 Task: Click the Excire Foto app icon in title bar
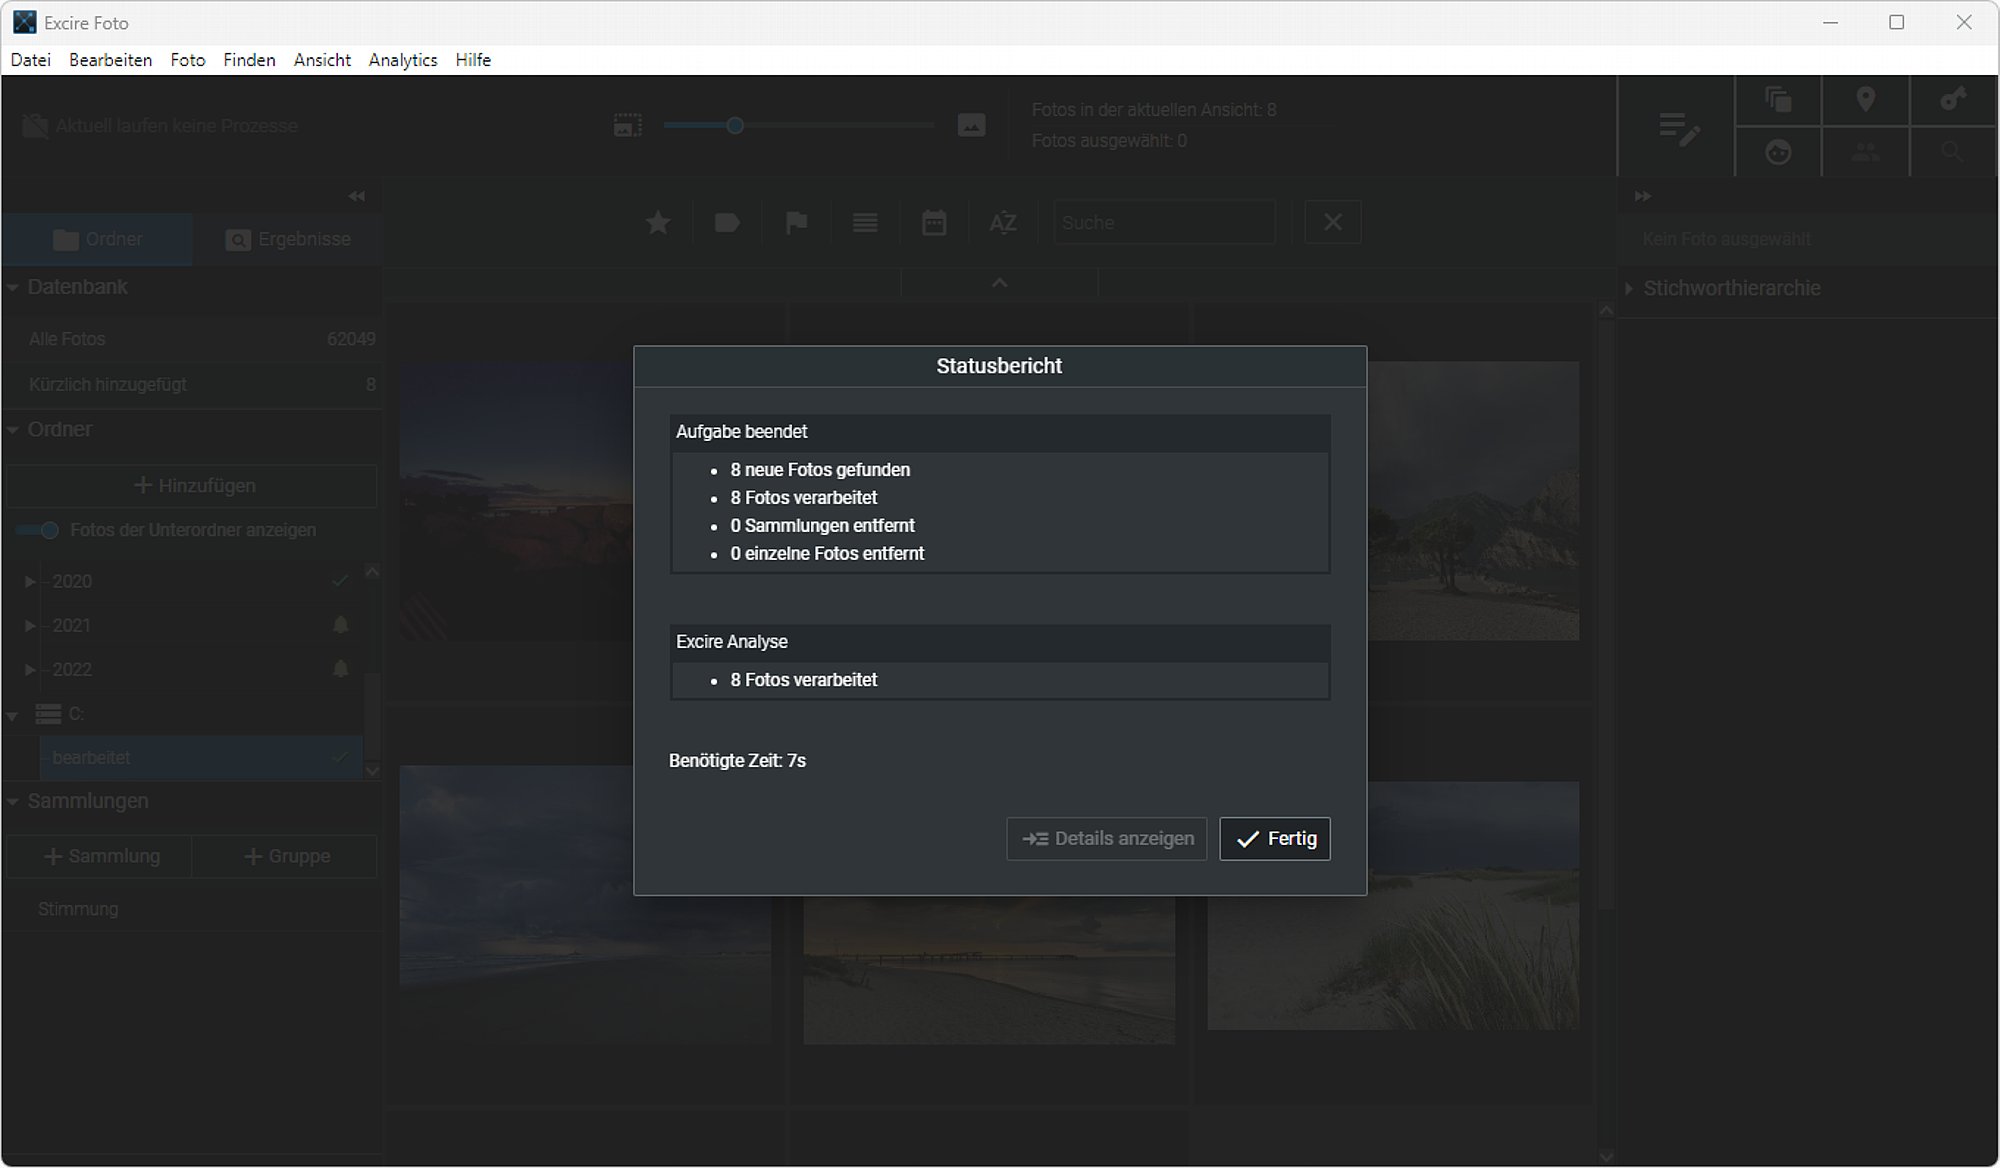(x=24, y=22)
